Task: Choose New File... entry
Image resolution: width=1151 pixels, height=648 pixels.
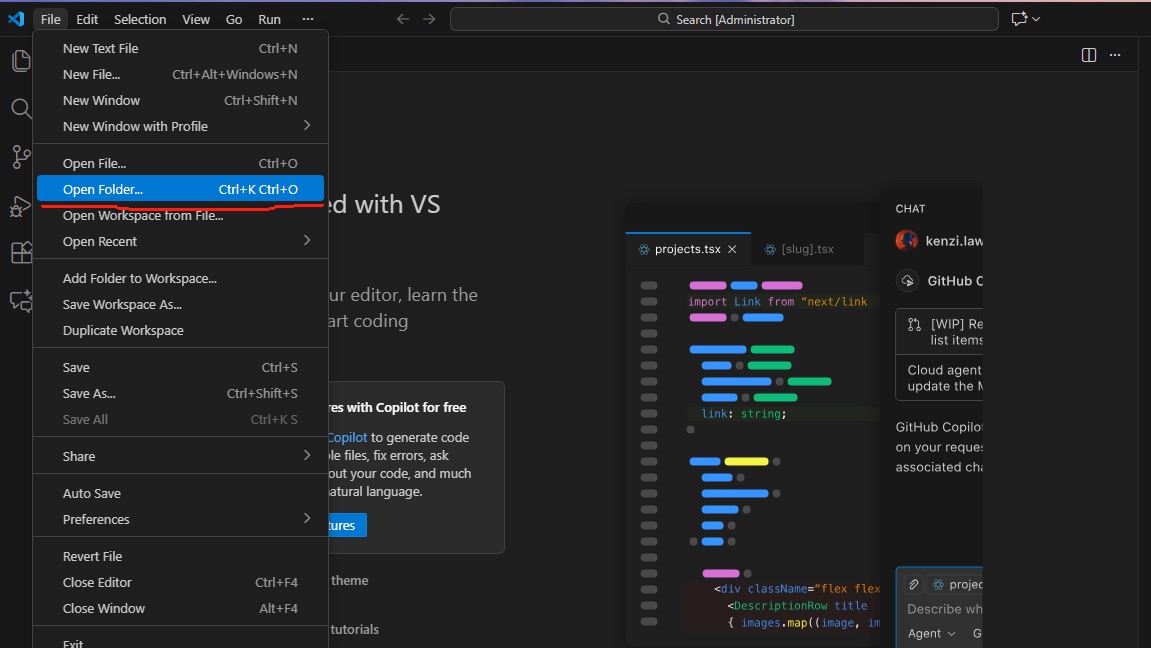Action: coord(181,74)
